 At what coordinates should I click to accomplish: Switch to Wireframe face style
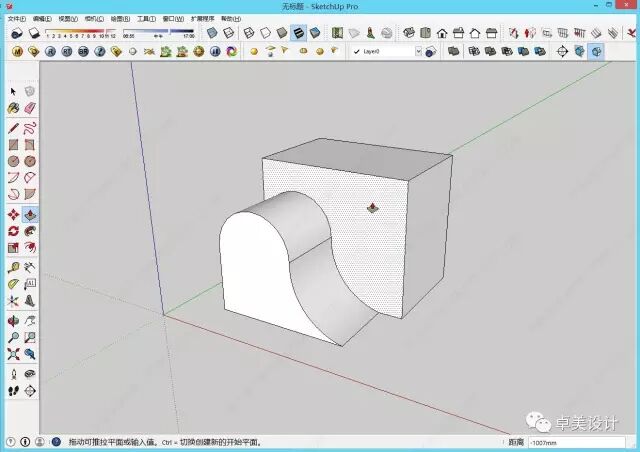click(249, 33)
